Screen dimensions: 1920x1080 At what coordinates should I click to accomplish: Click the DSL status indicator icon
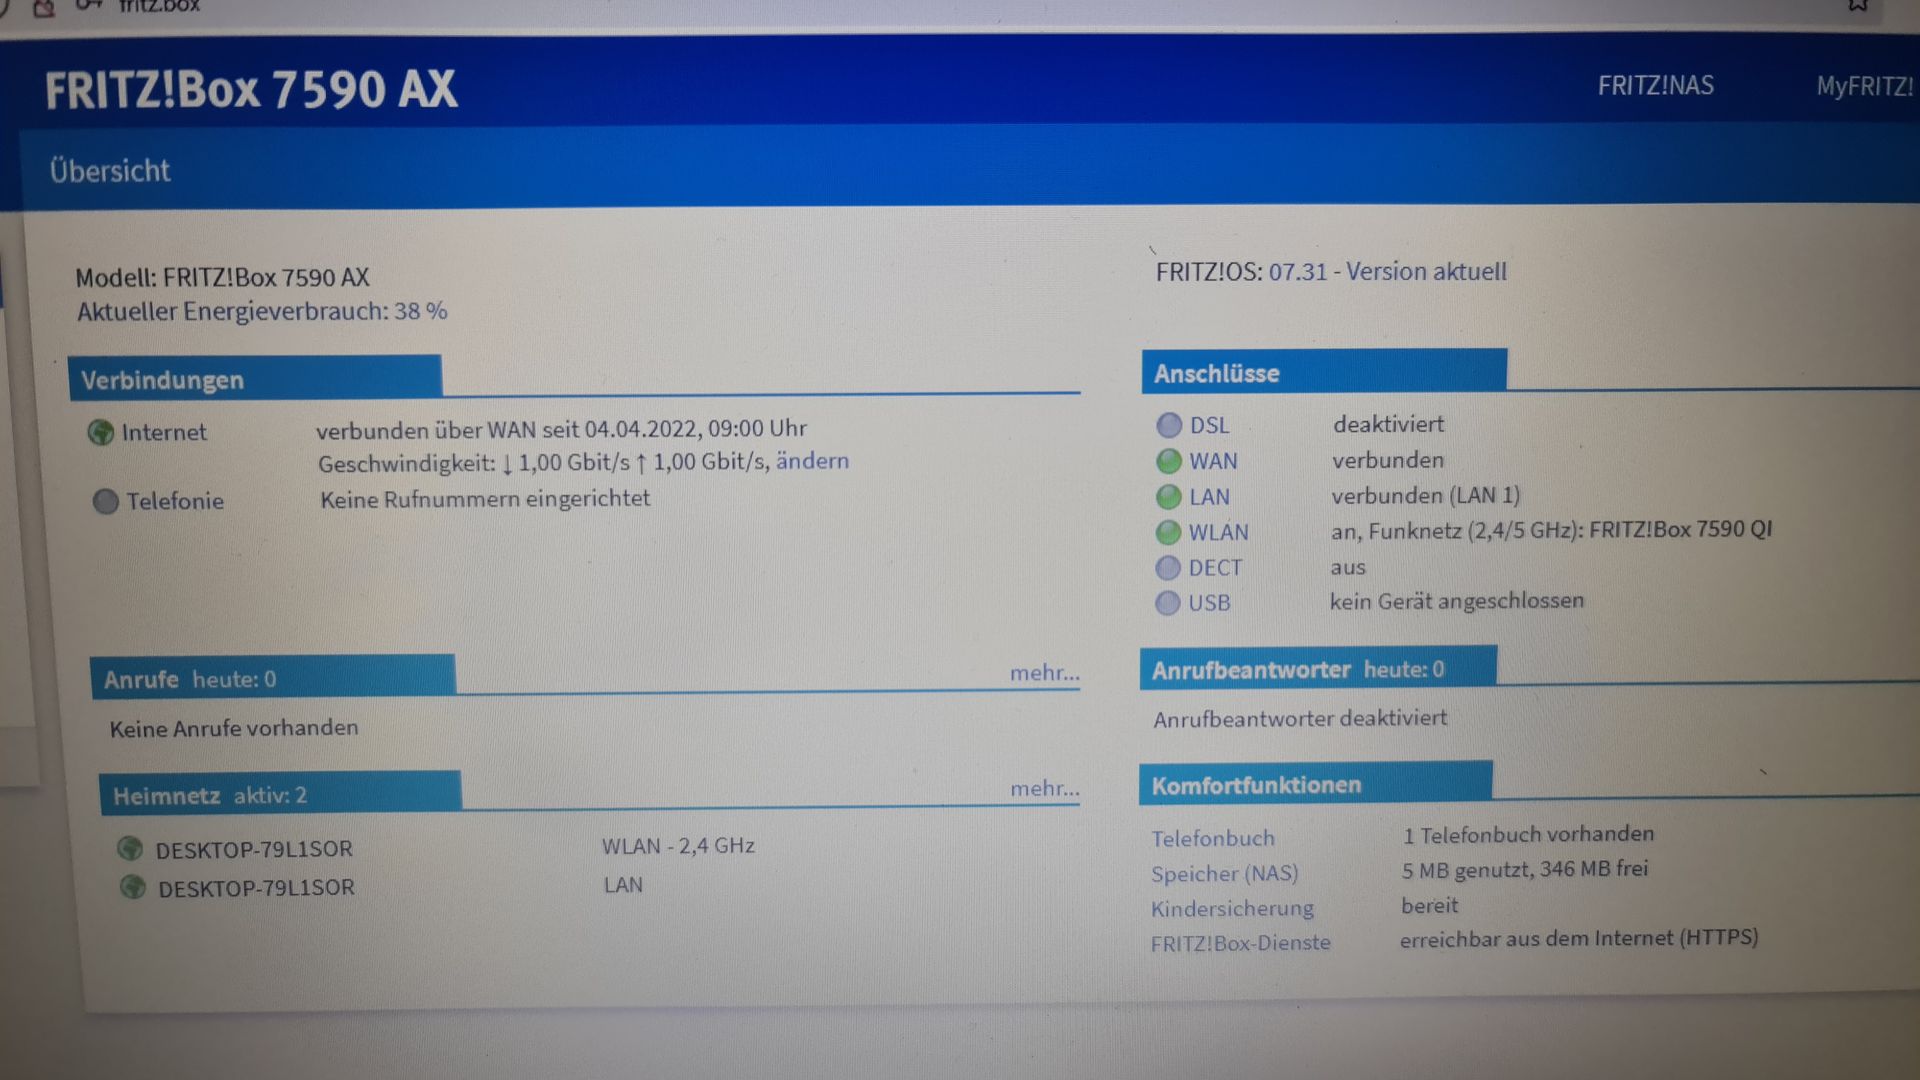tap(1168, 426)
